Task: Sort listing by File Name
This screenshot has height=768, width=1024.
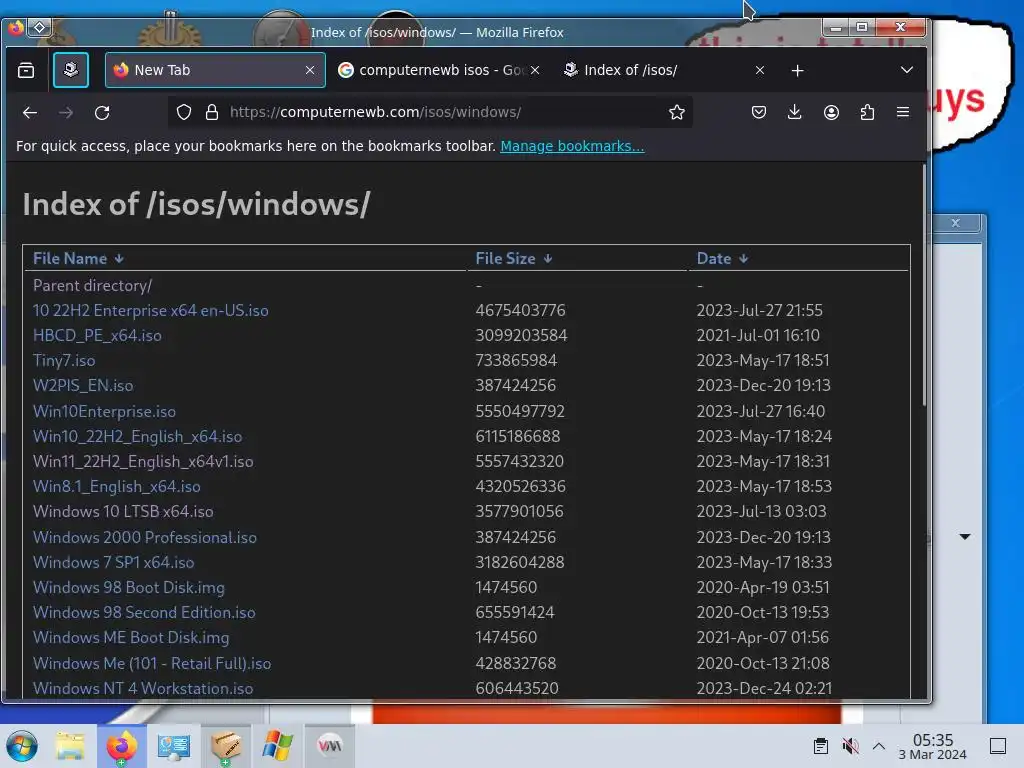Action: 78,259
